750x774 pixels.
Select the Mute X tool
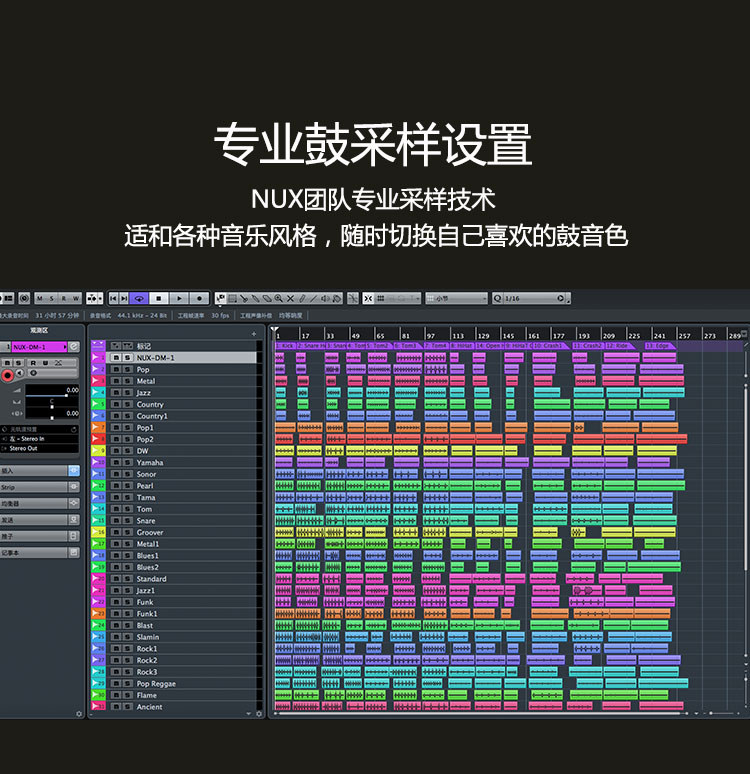(x=291, y=298)
